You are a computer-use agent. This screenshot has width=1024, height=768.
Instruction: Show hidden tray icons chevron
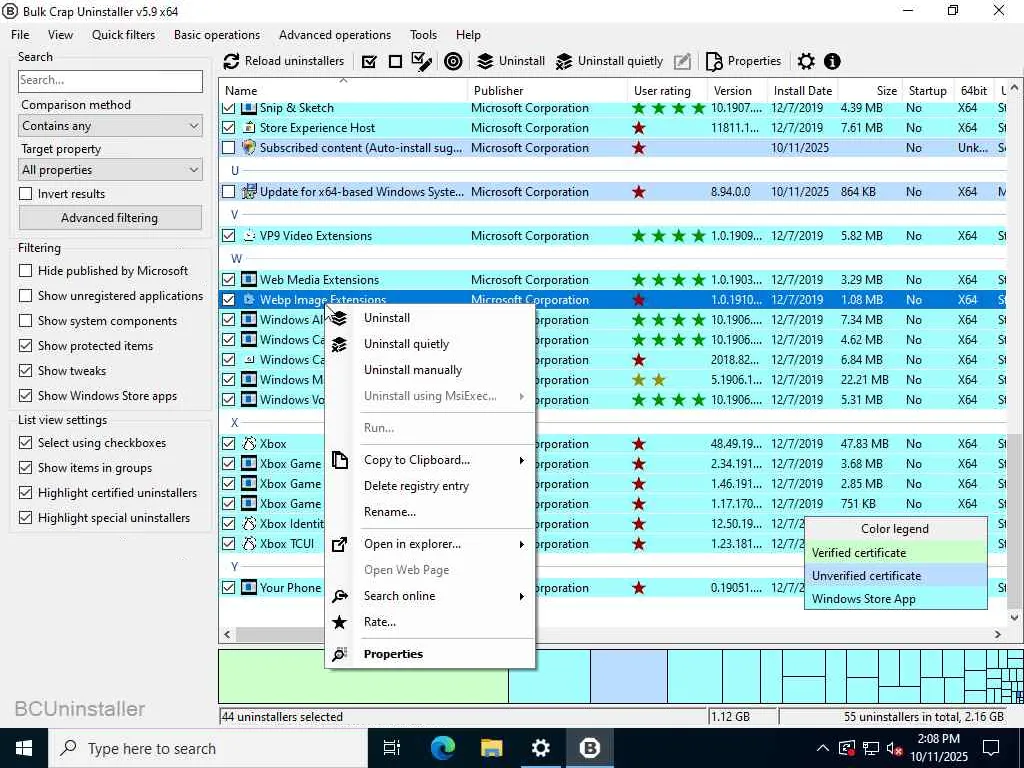click(x=823, y=748)
